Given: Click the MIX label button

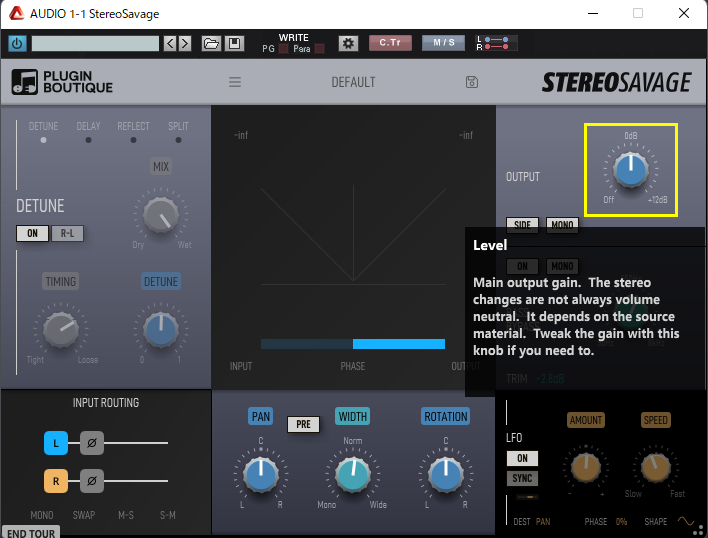Looking at the screenshot, I should [161, 167].
